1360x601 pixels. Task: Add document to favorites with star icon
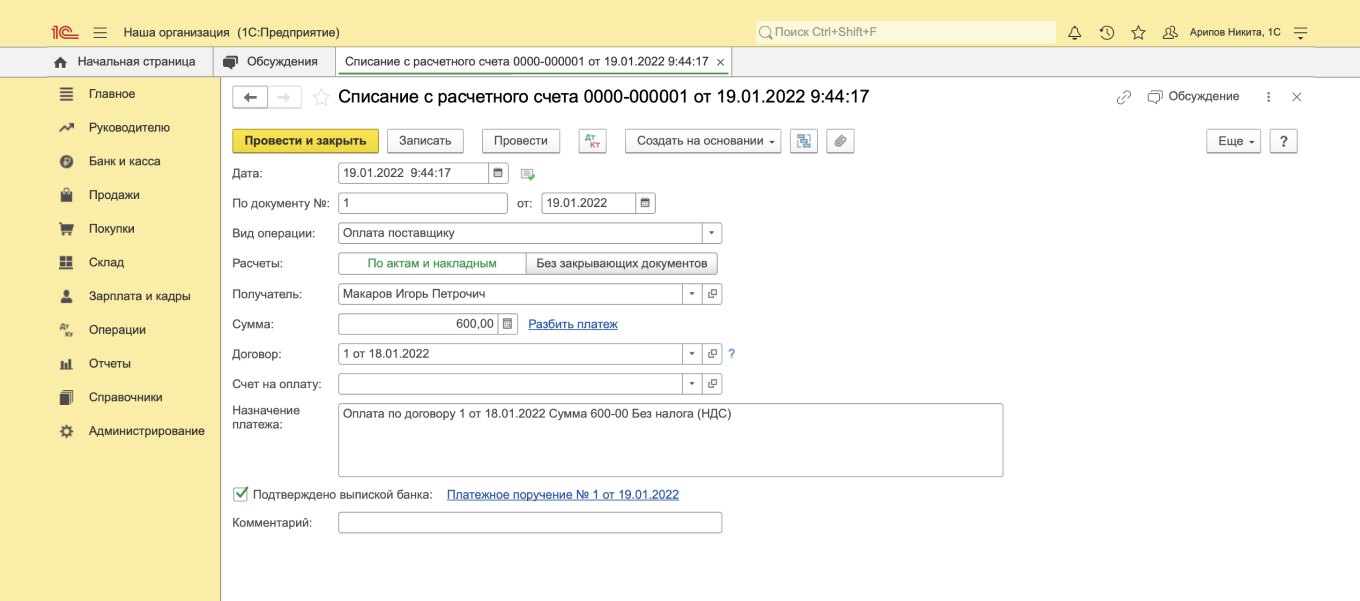321,97
